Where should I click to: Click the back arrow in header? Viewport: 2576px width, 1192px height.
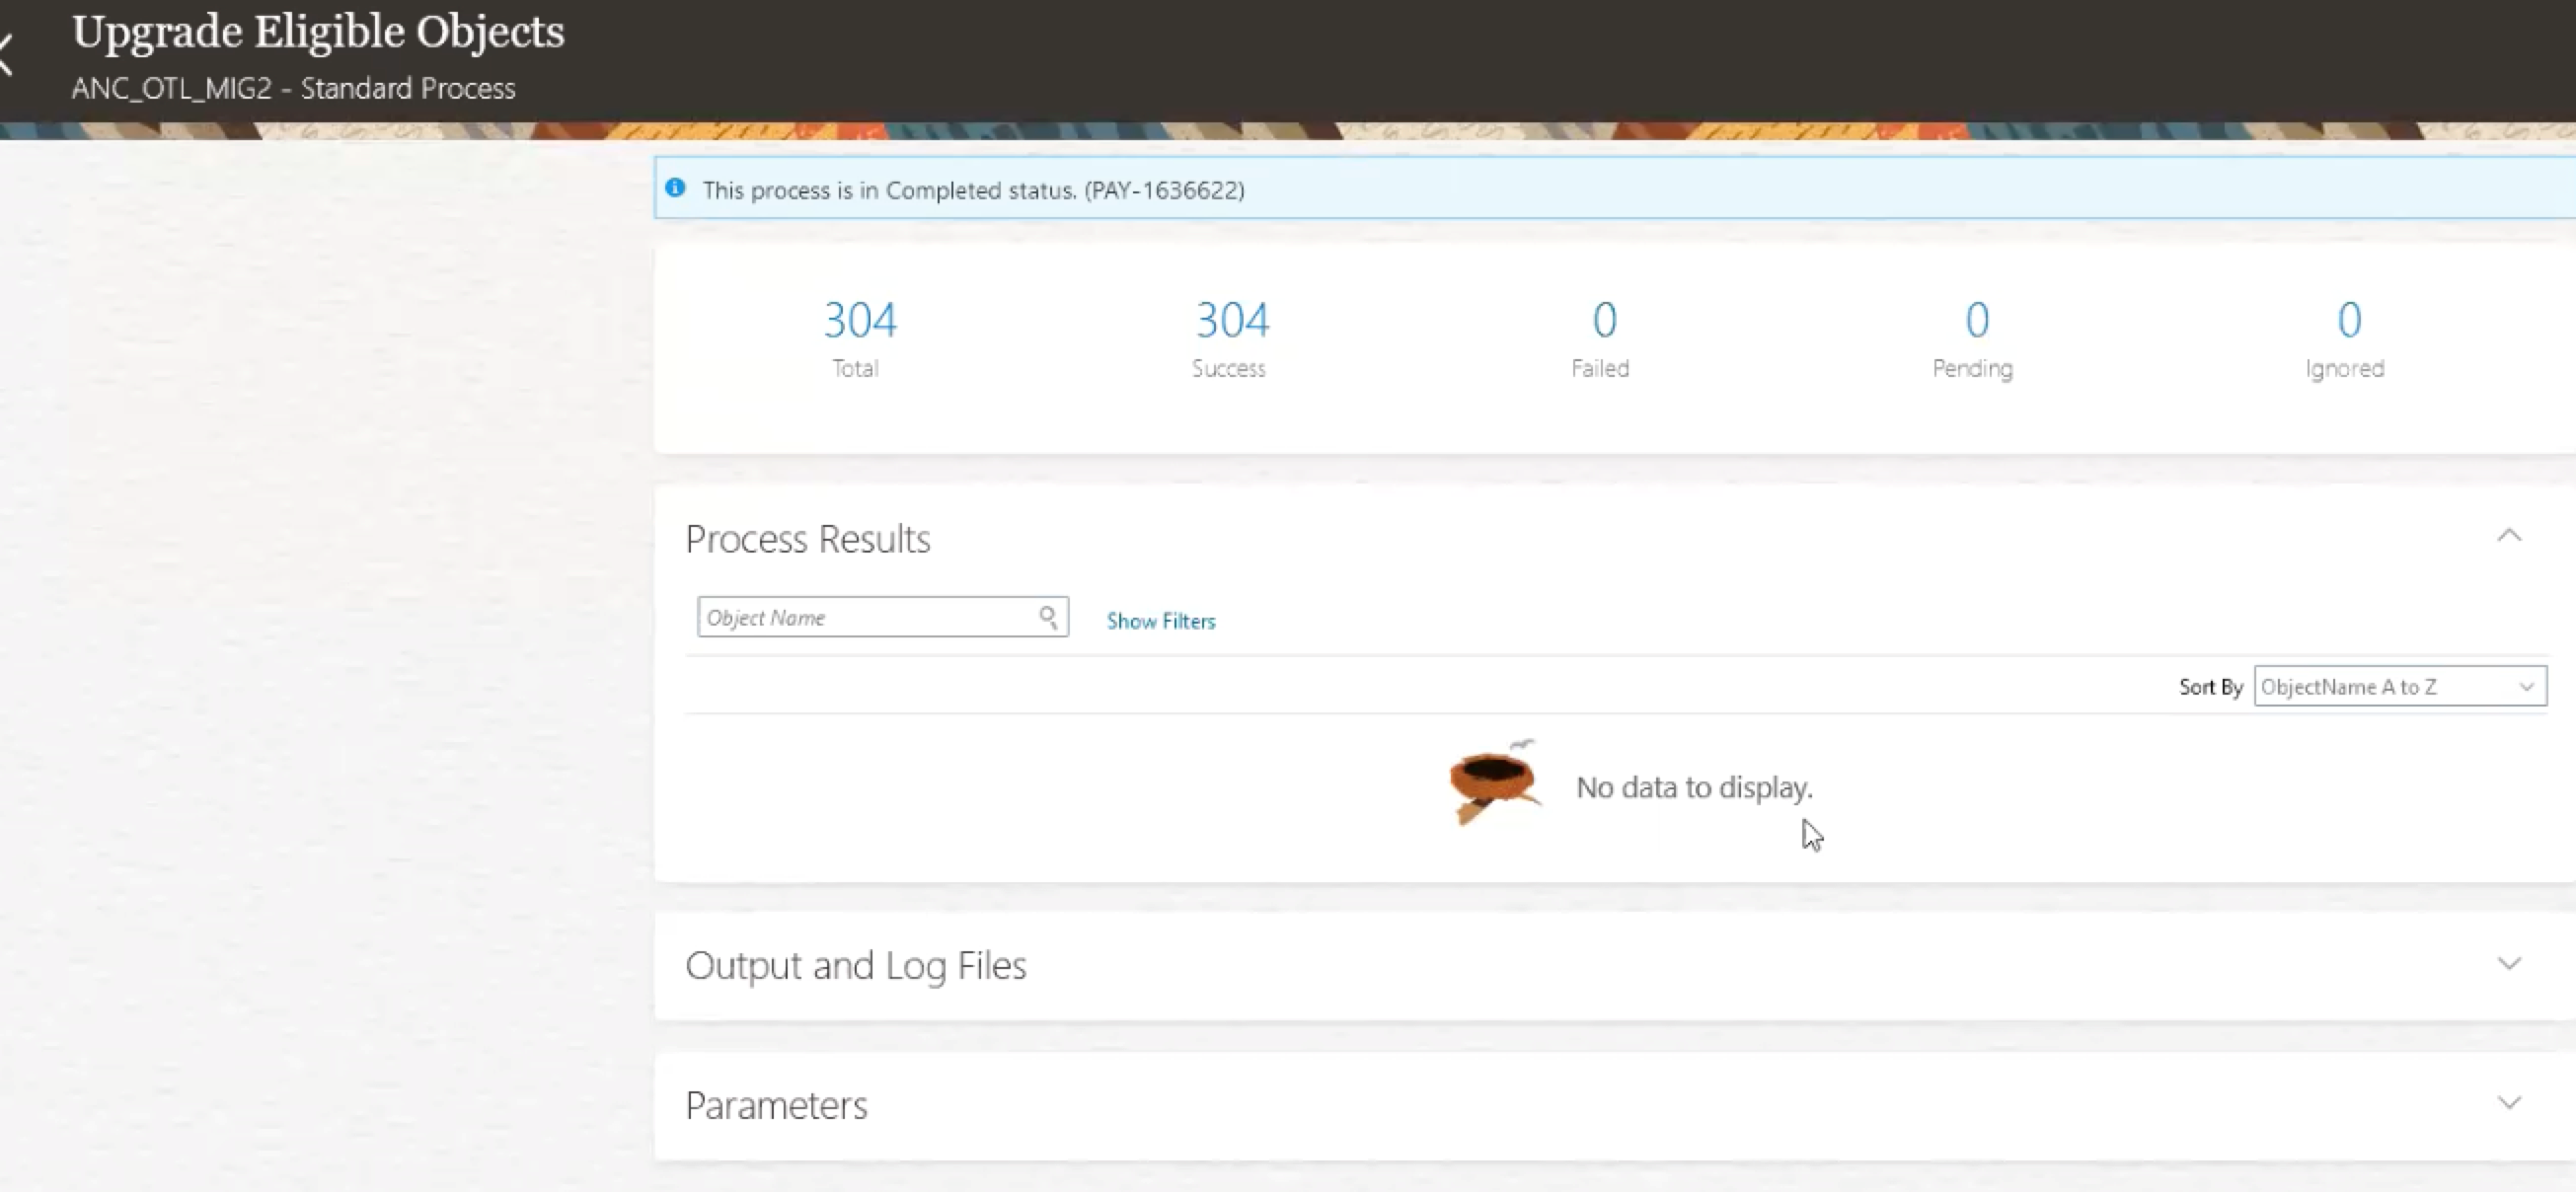(6, 54)
